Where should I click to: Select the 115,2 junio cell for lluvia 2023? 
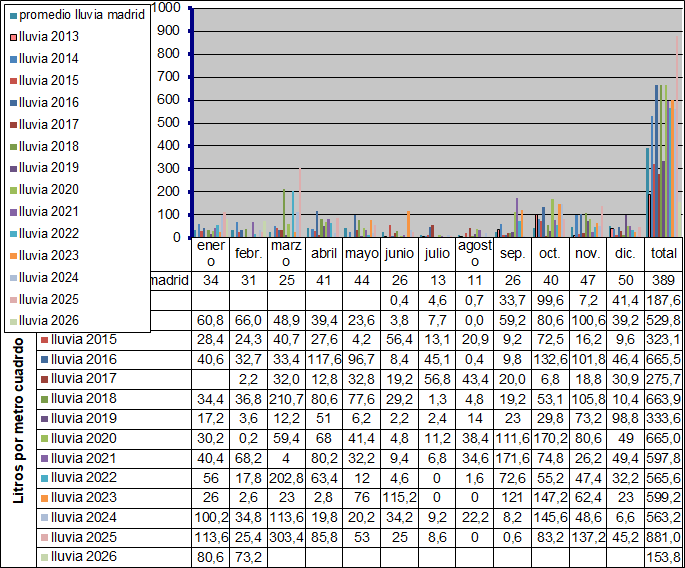399,499
